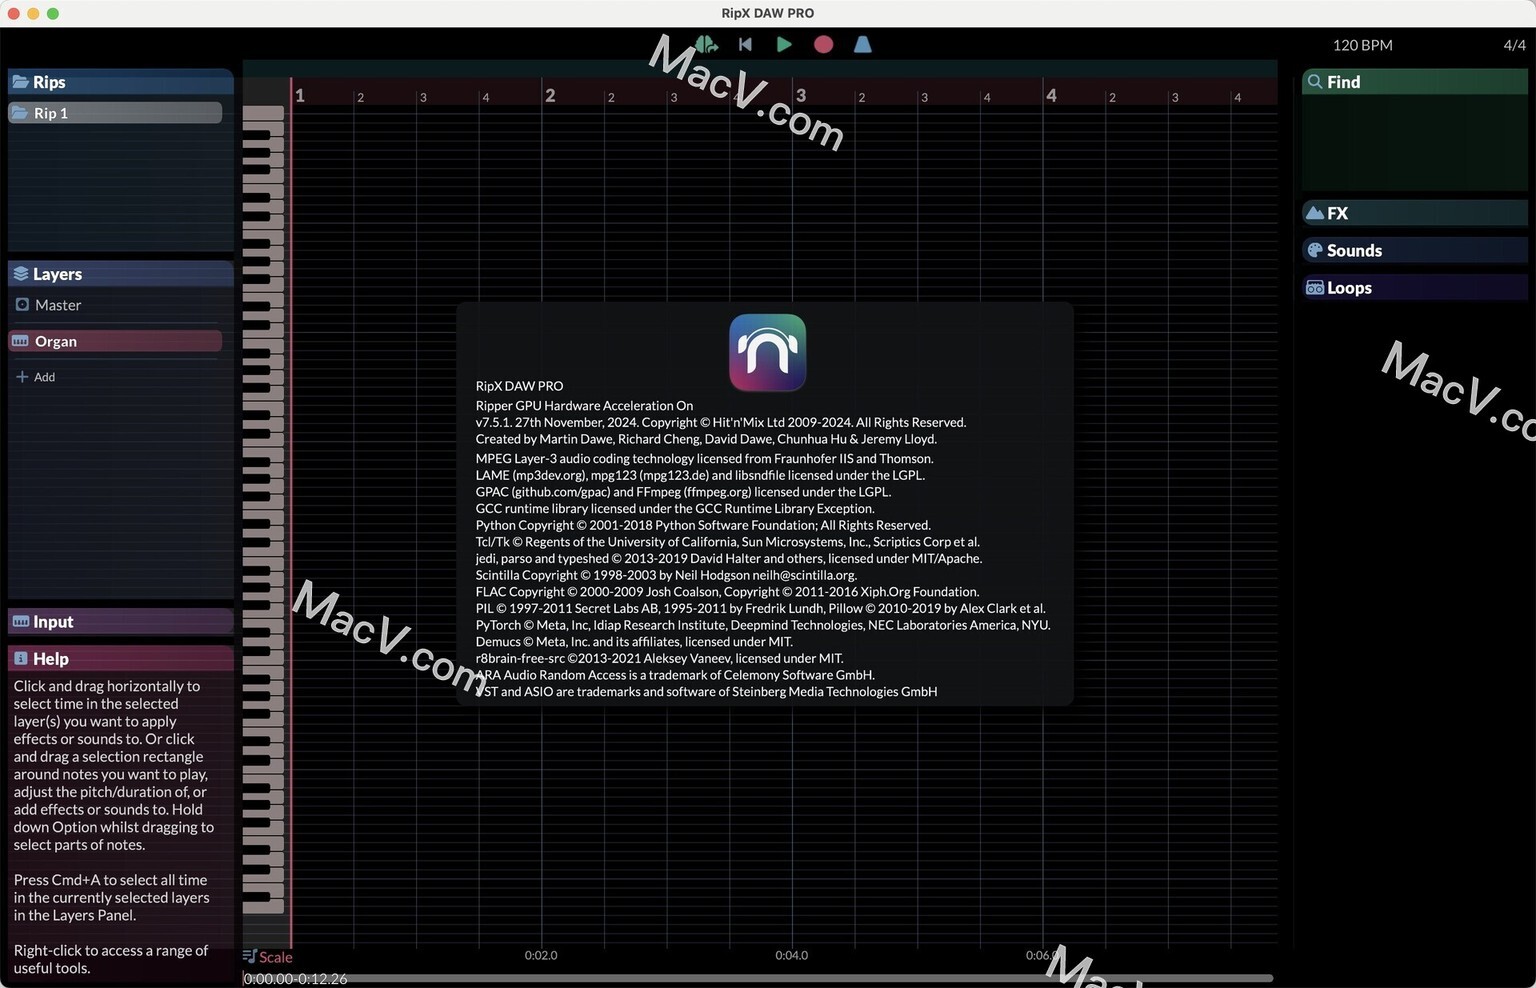Open the Rips panel header

pos(120,82)
